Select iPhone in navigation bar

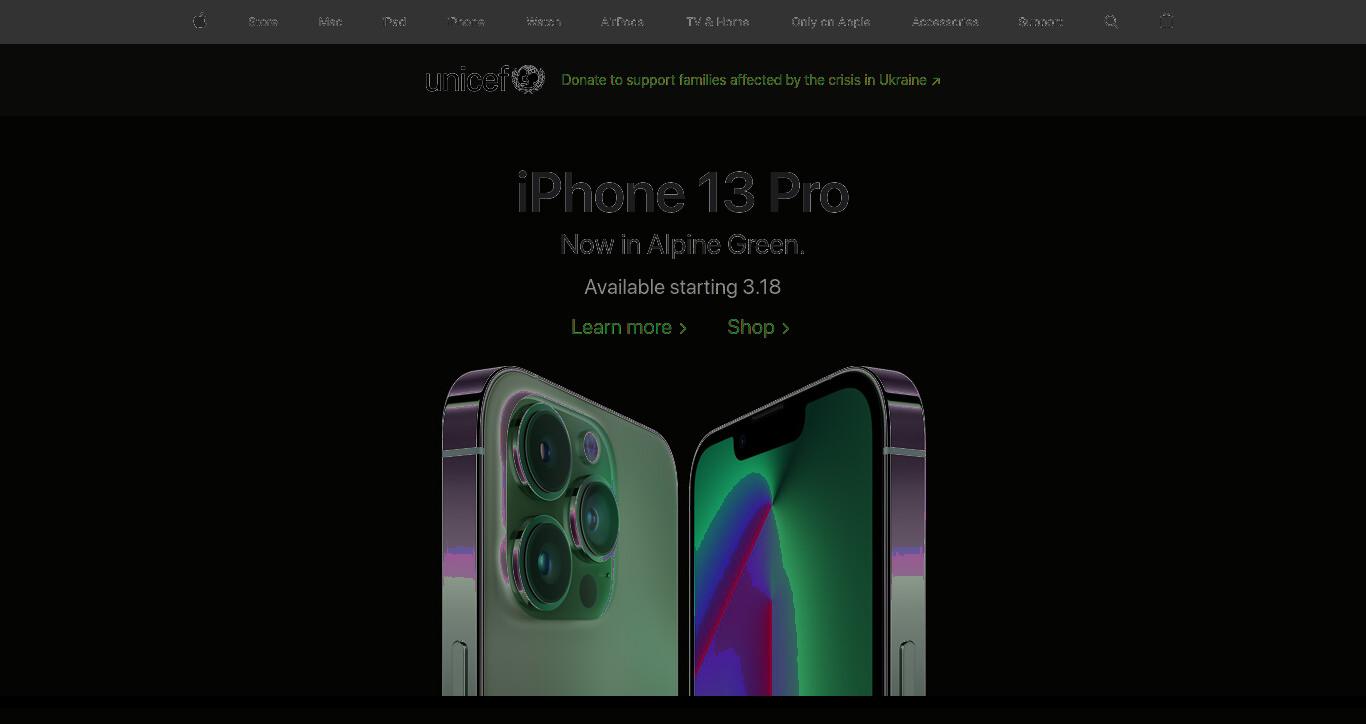pos(466,22)
